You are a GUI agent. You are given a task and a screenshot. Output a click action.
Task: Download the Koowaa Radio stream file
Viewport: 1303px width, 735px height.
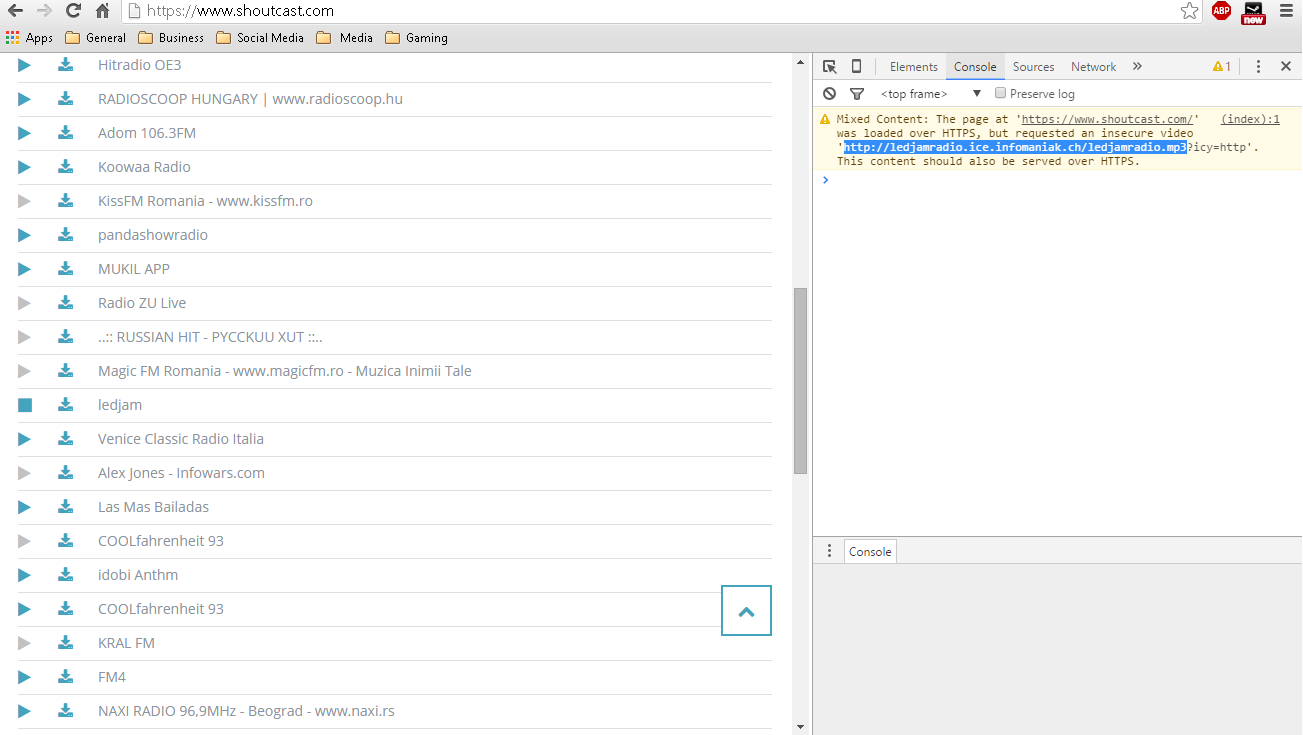click(65, 167)
